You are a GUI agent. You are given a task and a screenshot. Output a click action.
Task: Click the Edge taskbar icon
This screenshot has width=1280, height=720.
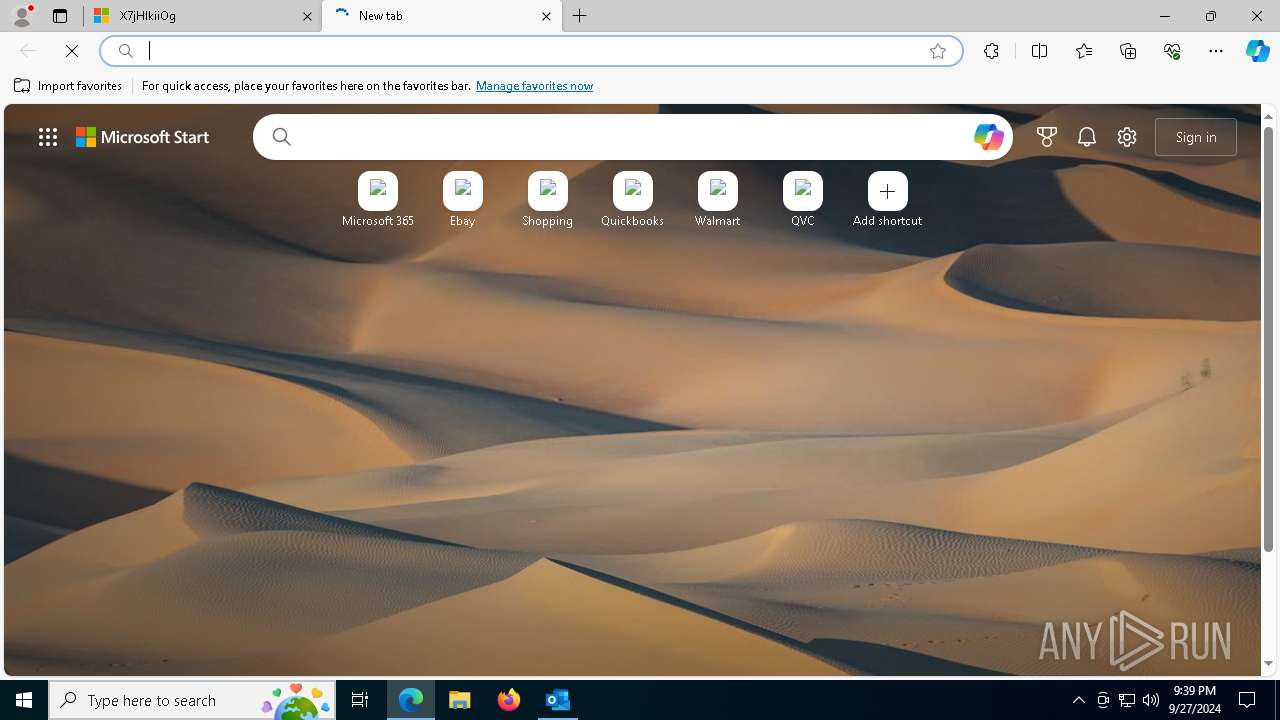click(x=411, y=700)
